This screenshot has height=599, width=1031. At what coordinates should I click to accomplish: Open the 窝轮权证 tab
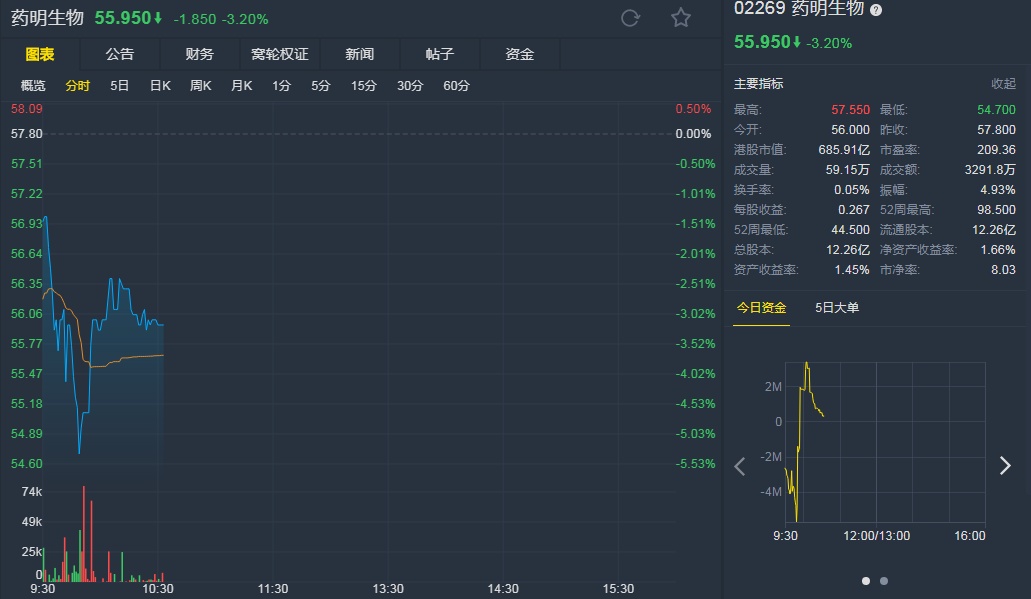point(280,54)
